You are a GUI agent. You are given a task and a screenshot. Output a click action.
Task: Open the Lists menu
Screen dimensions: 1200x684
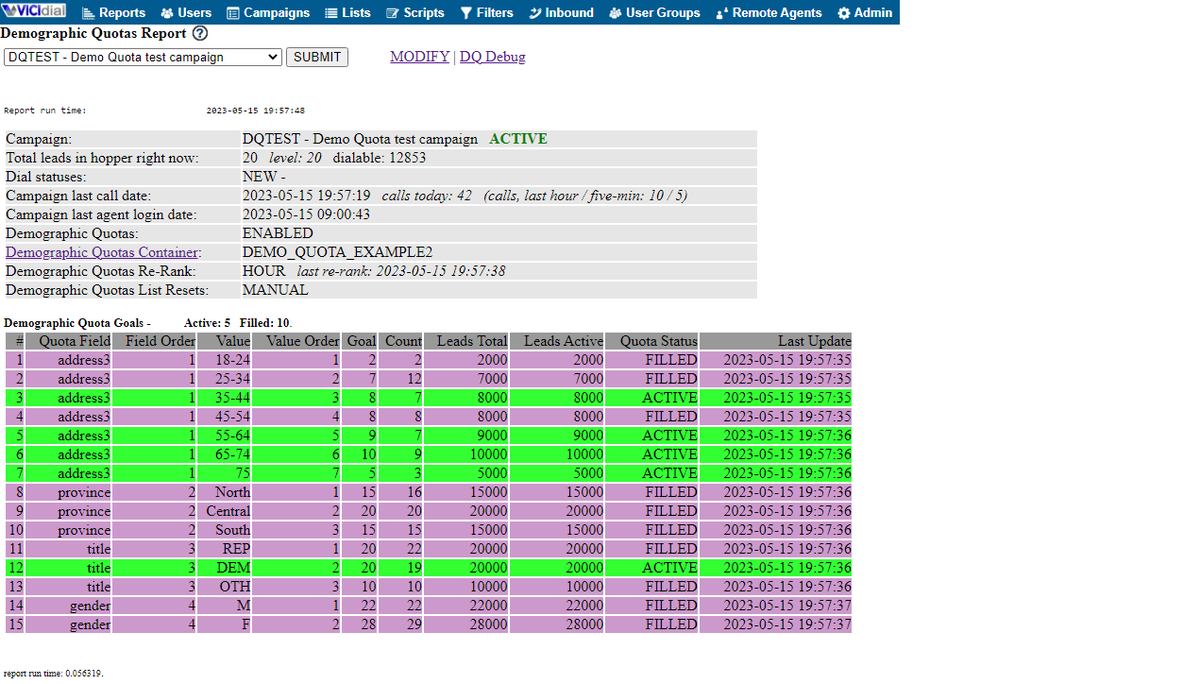(x=348, y=13)
